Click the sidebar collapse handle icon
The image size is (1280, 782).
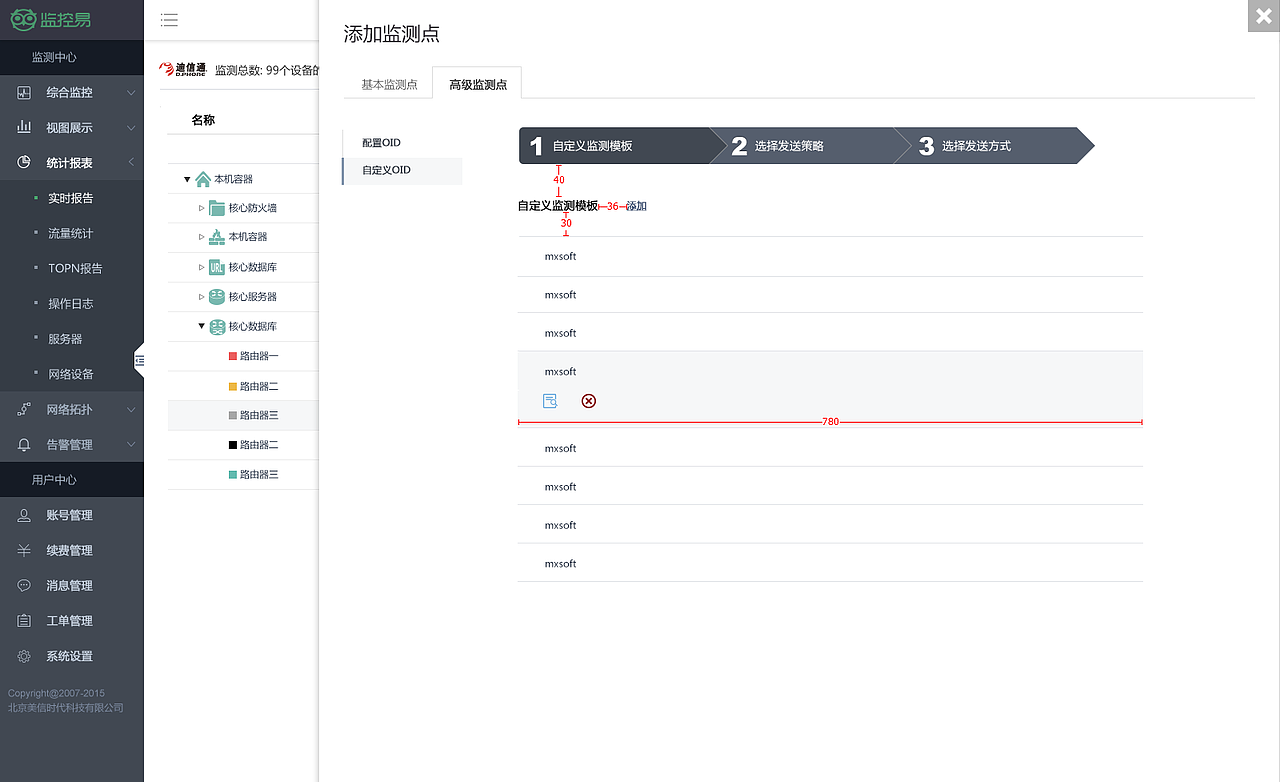tap(139, 360)
